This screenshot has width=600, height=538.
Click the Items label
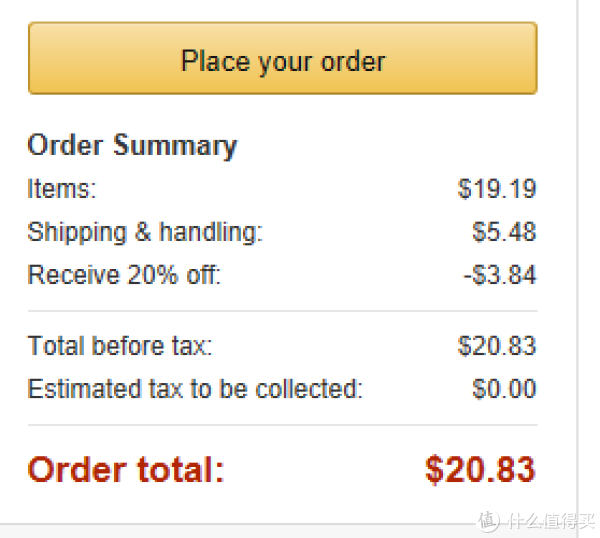point(62,189)
